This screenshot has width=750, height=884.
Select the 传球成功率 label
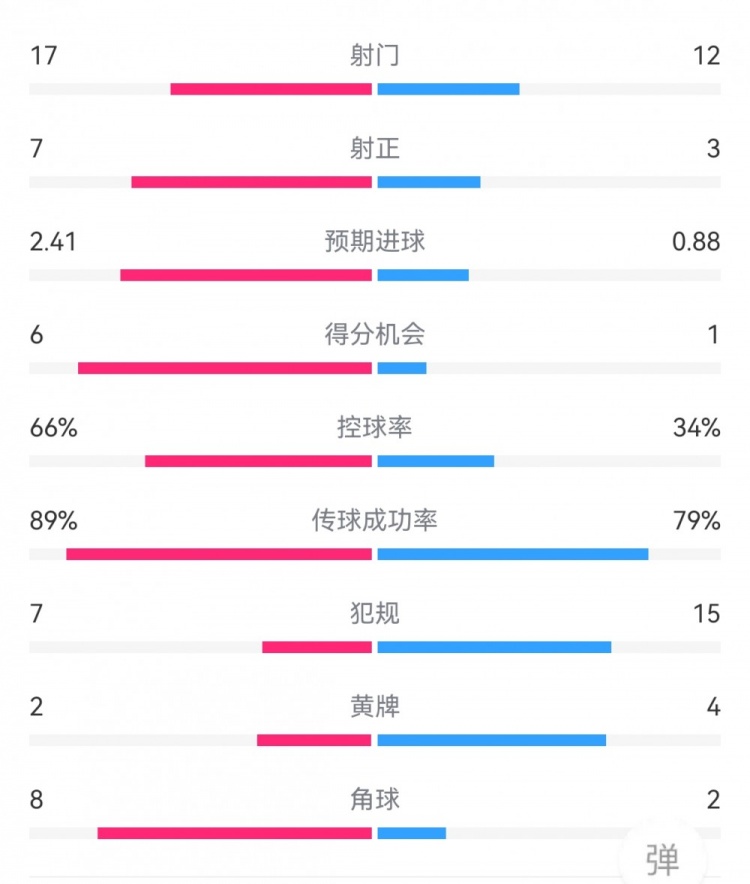(x=375, y=521)
